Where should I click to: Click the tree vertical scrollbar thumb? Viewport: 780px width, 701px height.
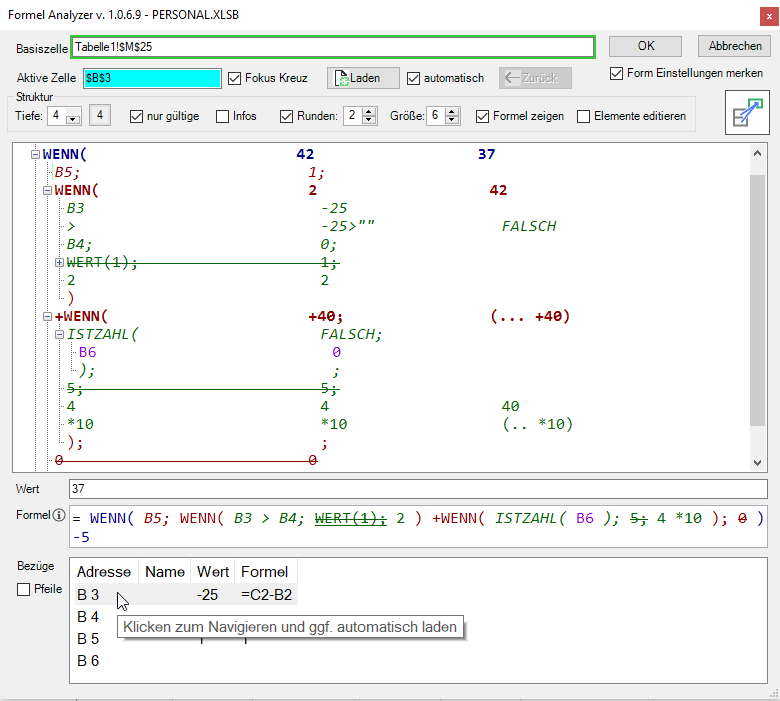[x=757, y=300]
